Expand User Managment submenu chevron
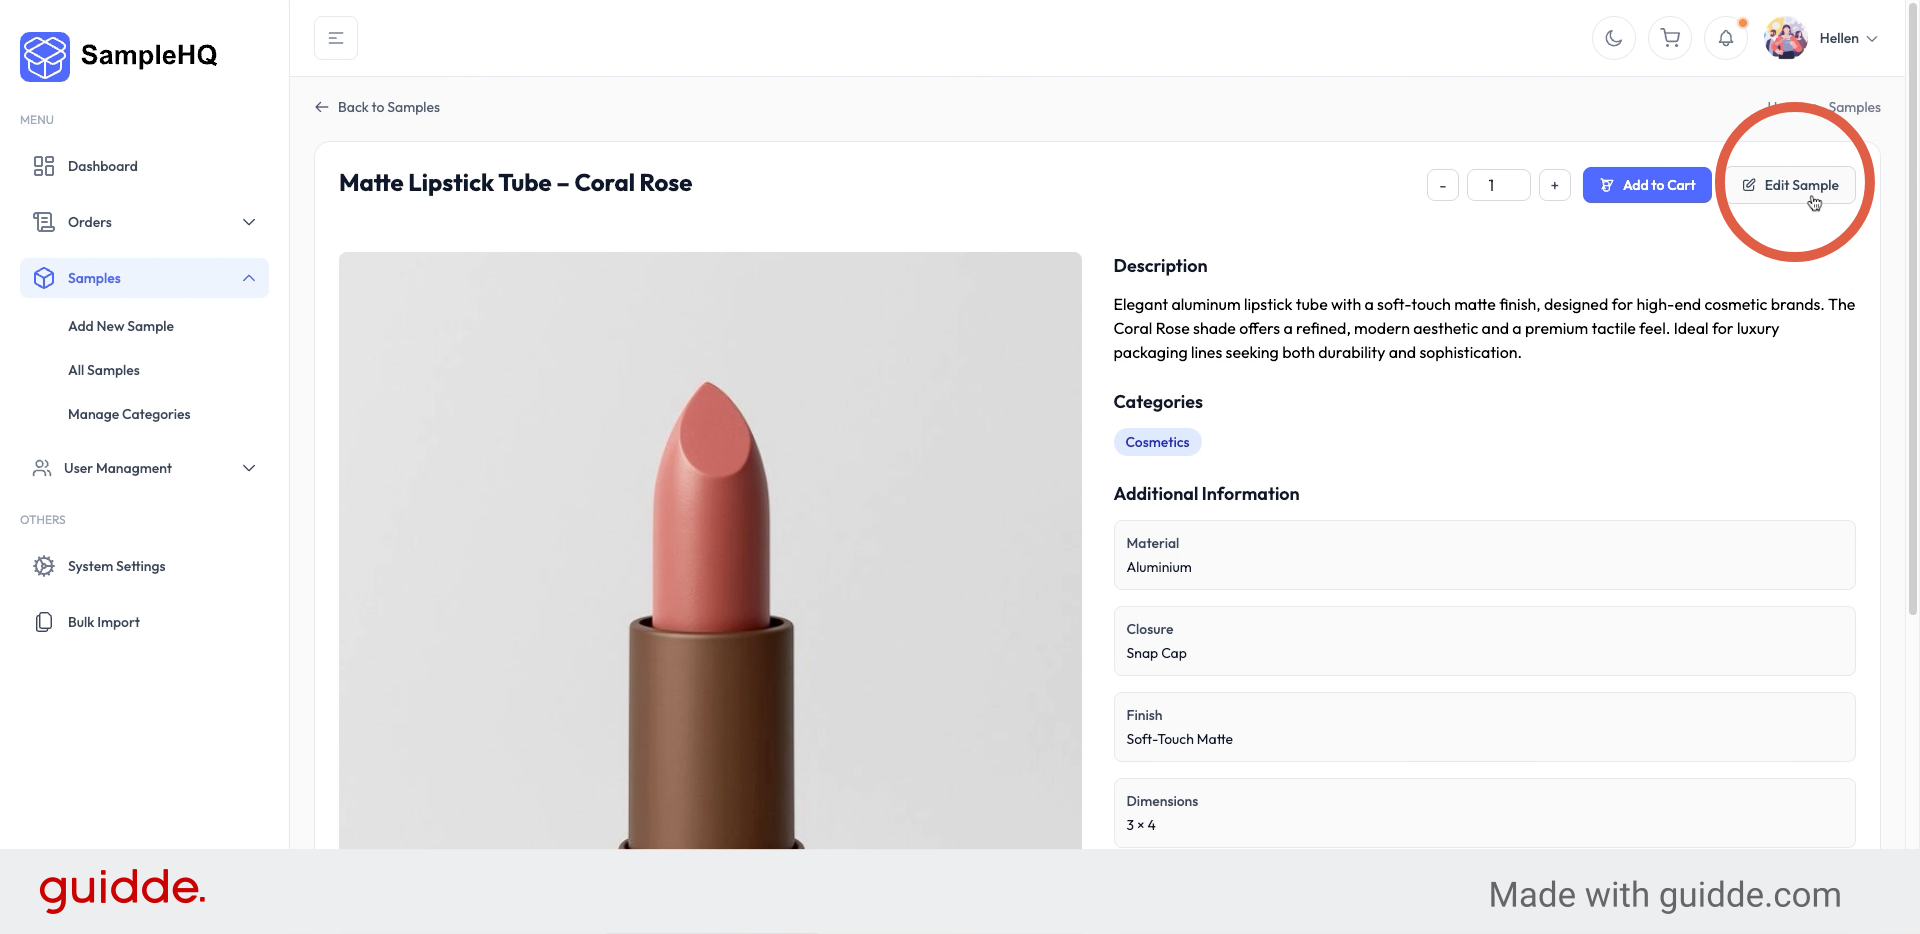The image size is (1920, 934). [x=249, y=468]
